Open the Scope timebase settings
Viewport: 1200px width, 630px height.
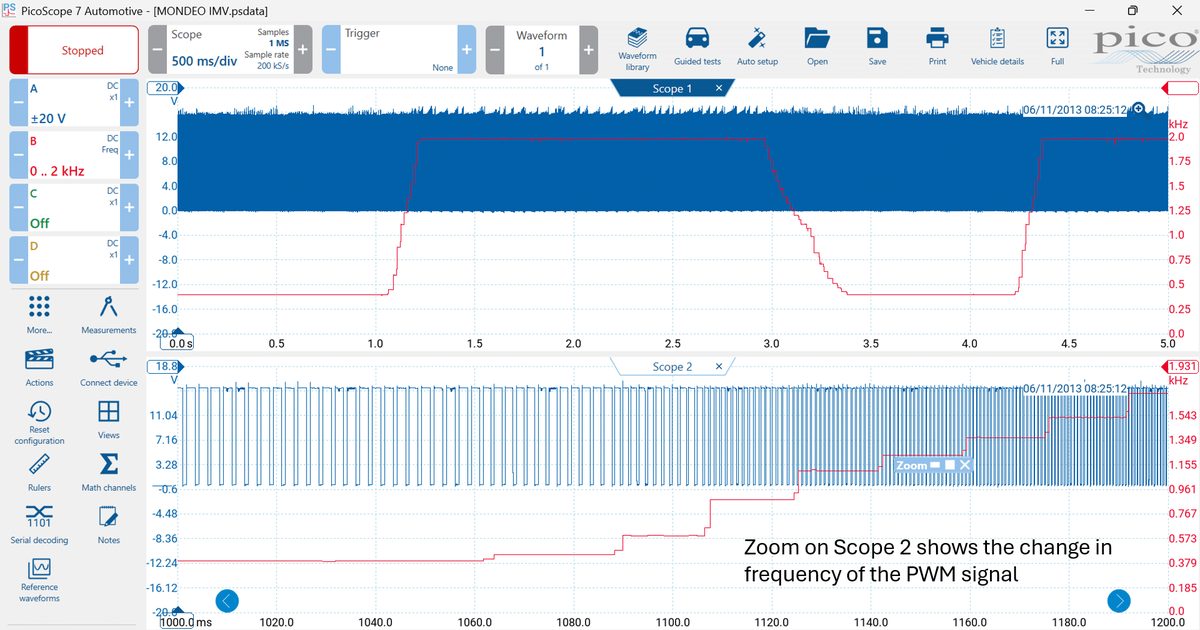(x=230, y=50)
